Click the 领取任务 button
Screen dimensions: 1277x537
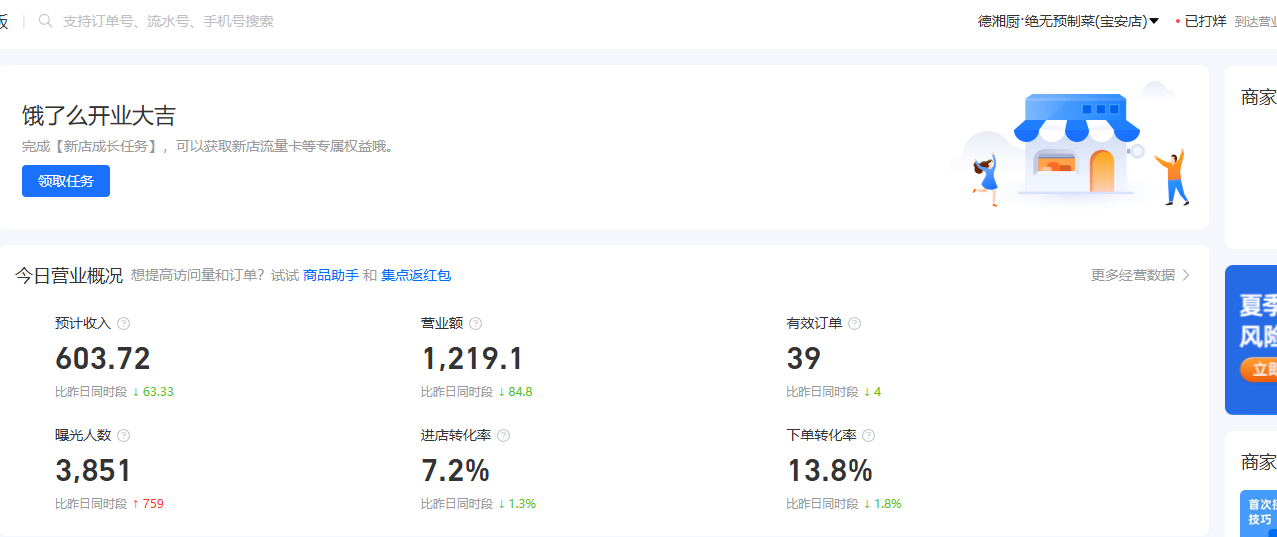point(66,181)
